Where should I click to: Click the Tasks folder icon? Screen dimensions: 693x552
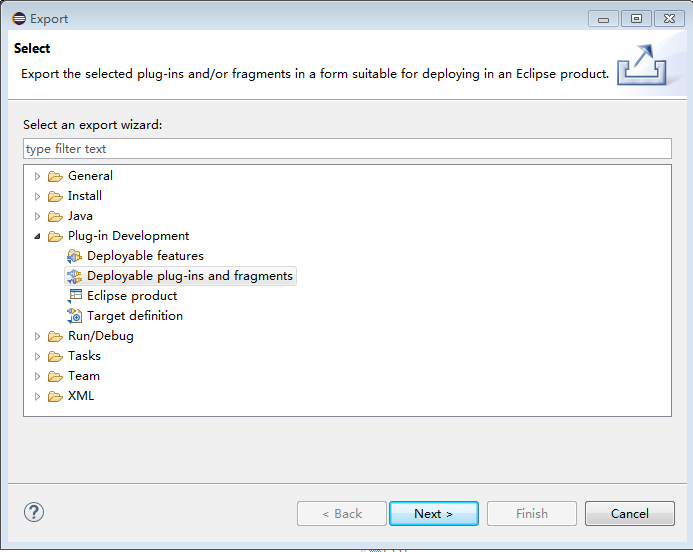(55, 356)
